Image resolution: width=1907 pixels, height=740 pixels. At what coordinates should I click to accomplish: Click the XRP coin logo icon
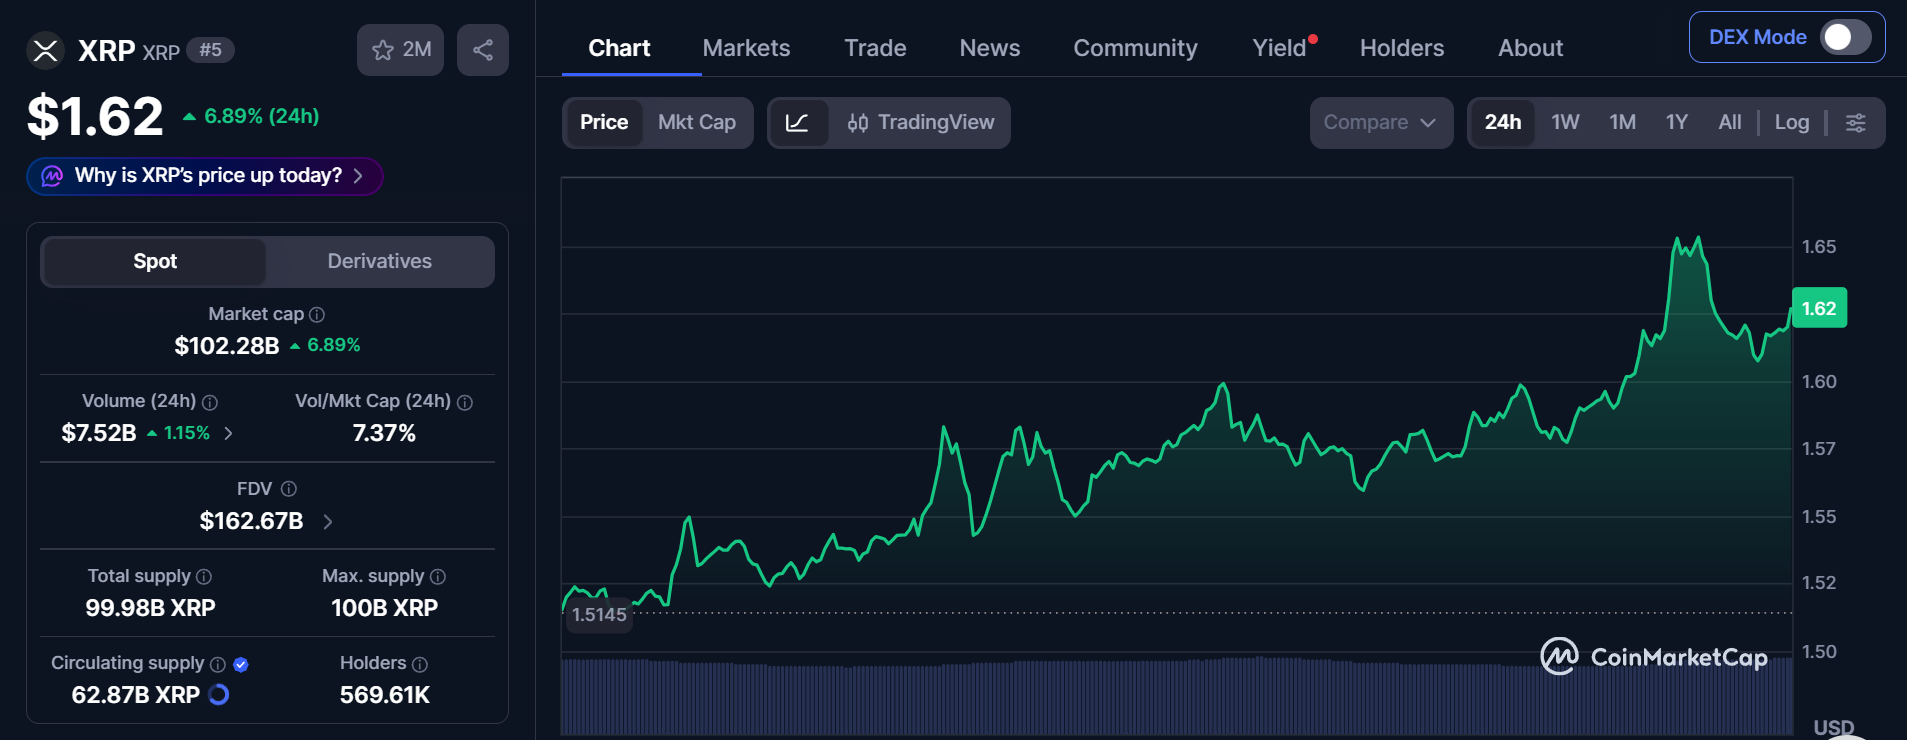(x=45, y=50)
